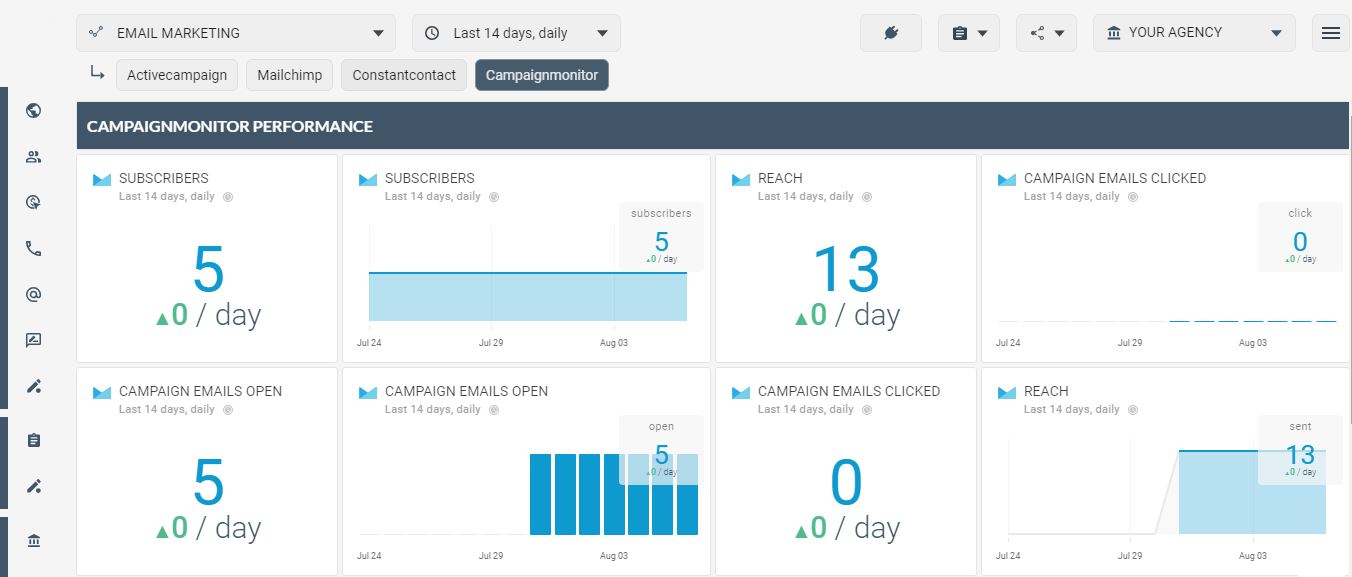Click info dot on Subscribers chart card

click(x=493, y=197)
